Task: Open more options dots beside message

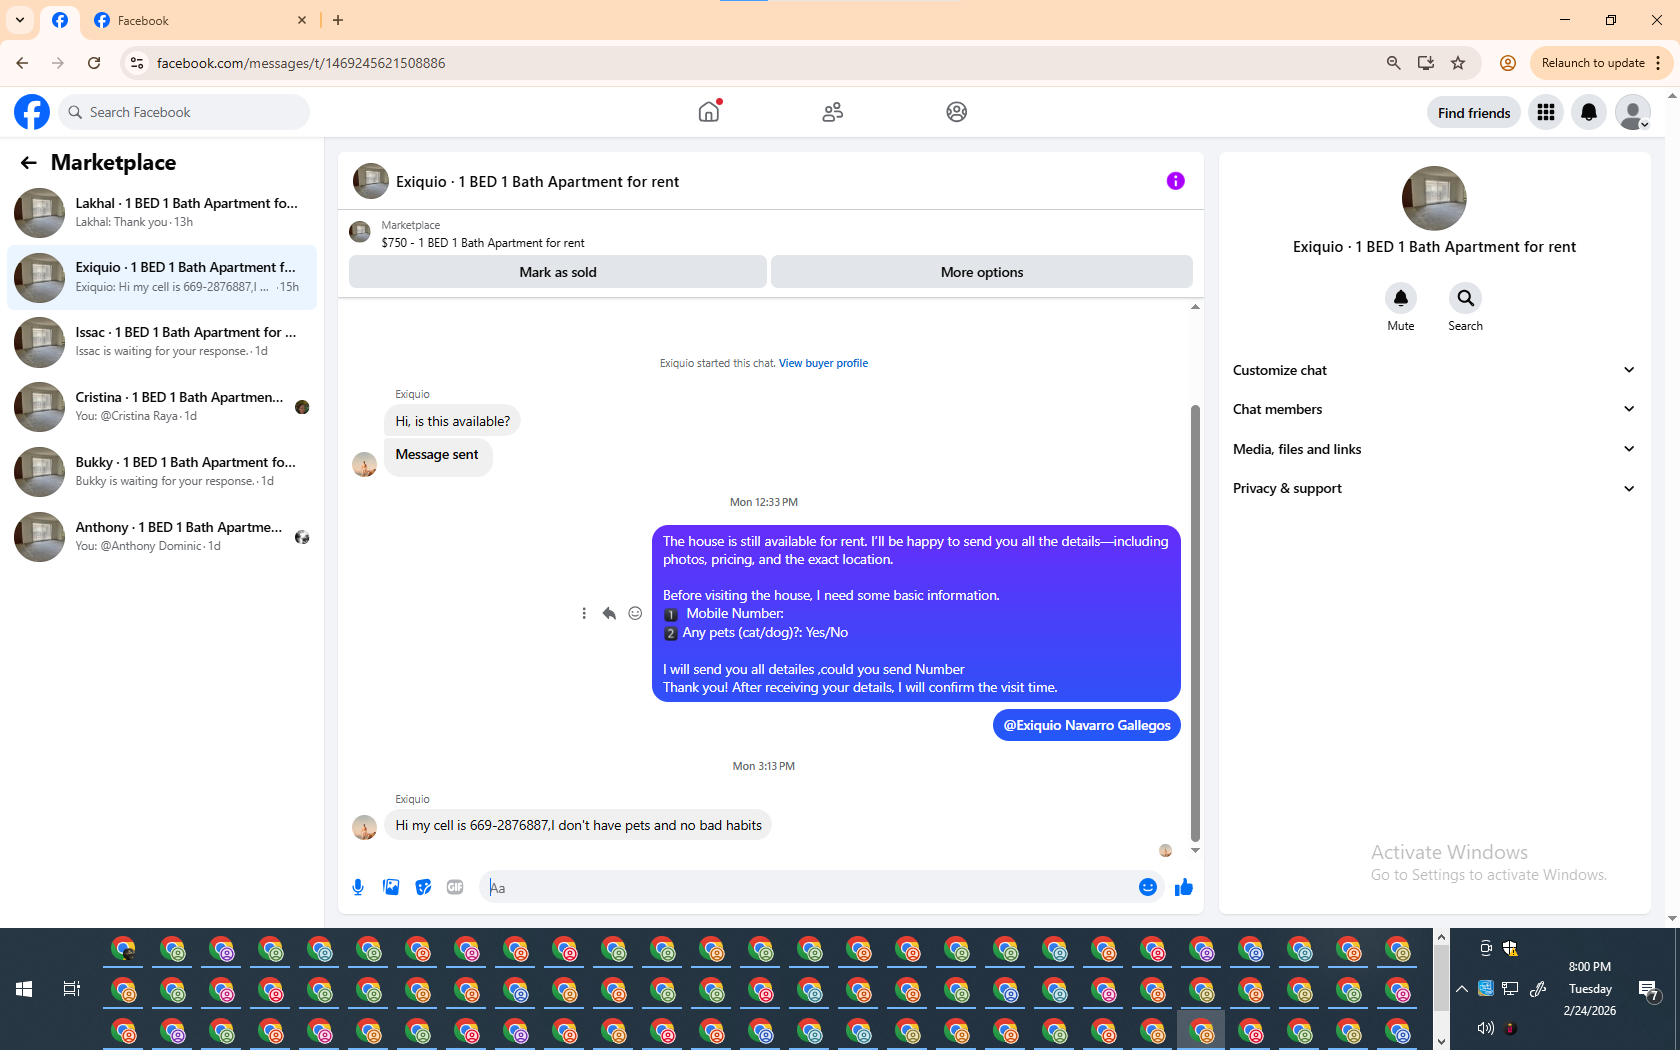Action: tap(584, 613)
